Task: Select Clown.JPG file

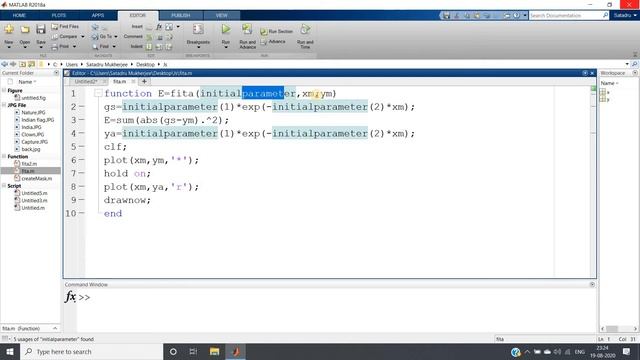Action: [x=32, y=135]
